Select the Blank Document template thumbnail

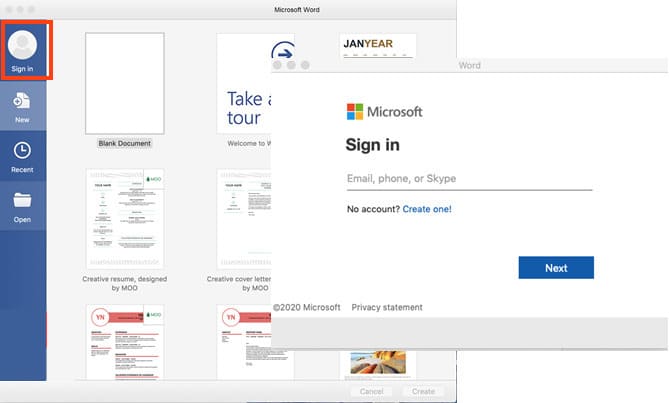tap(124, 83)
